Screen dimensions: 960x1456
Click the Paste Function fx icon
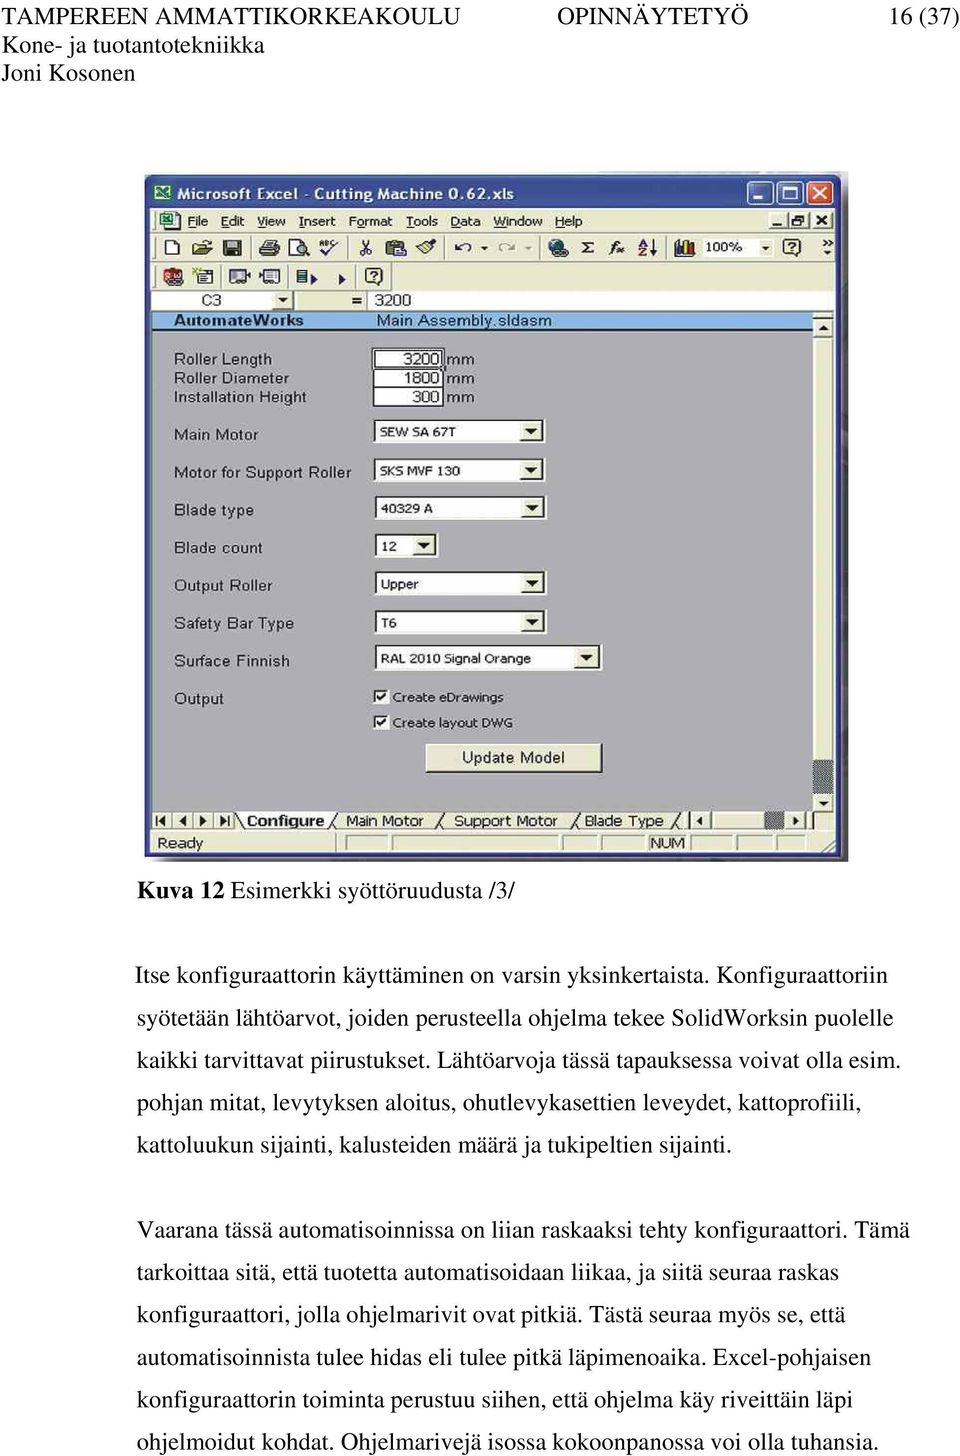tap(617, 248)
